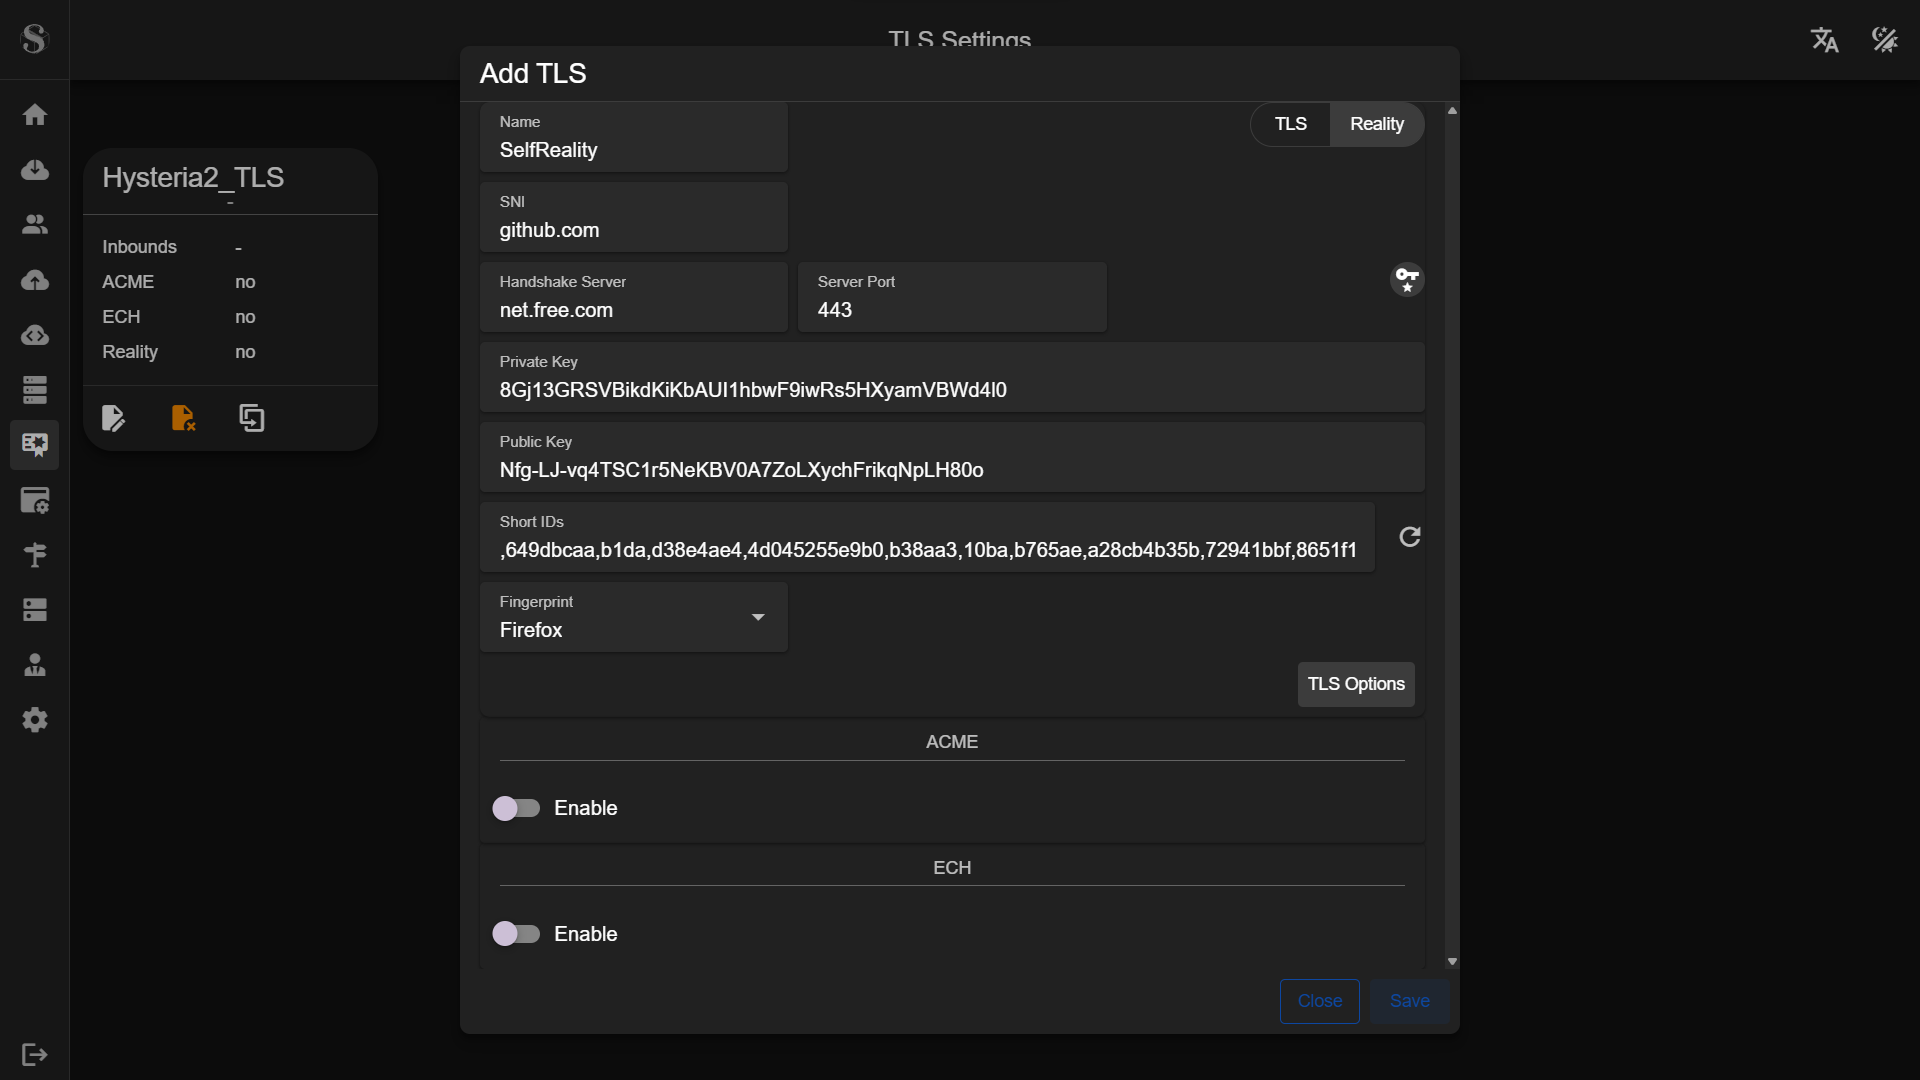Enable the ECH toggle
The height and width of the screenshot is (1080, 1920).
click(516, 934)
